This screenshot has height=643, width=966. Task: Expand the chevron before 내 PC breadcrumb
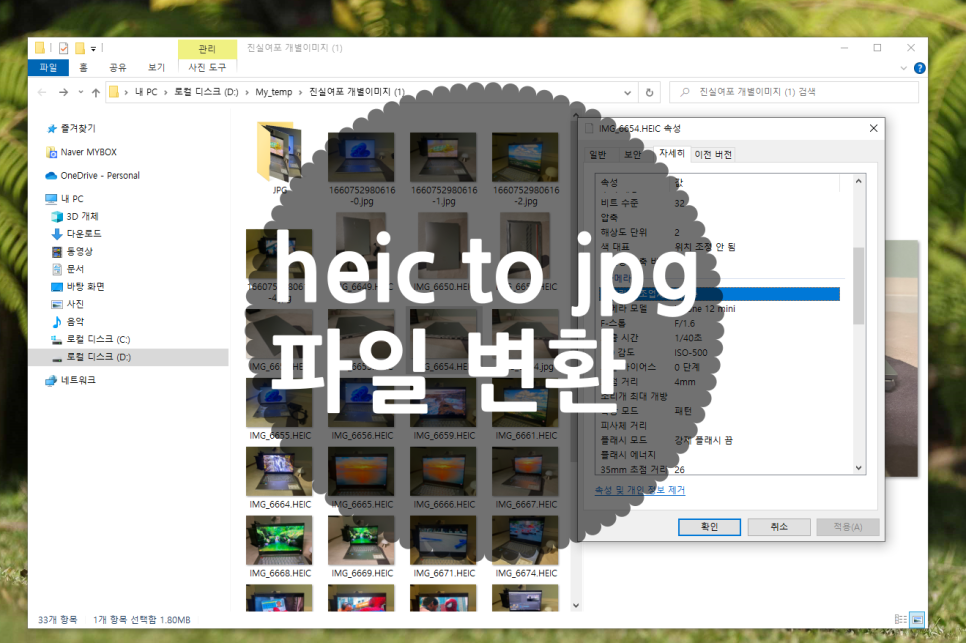click(126, 92)
